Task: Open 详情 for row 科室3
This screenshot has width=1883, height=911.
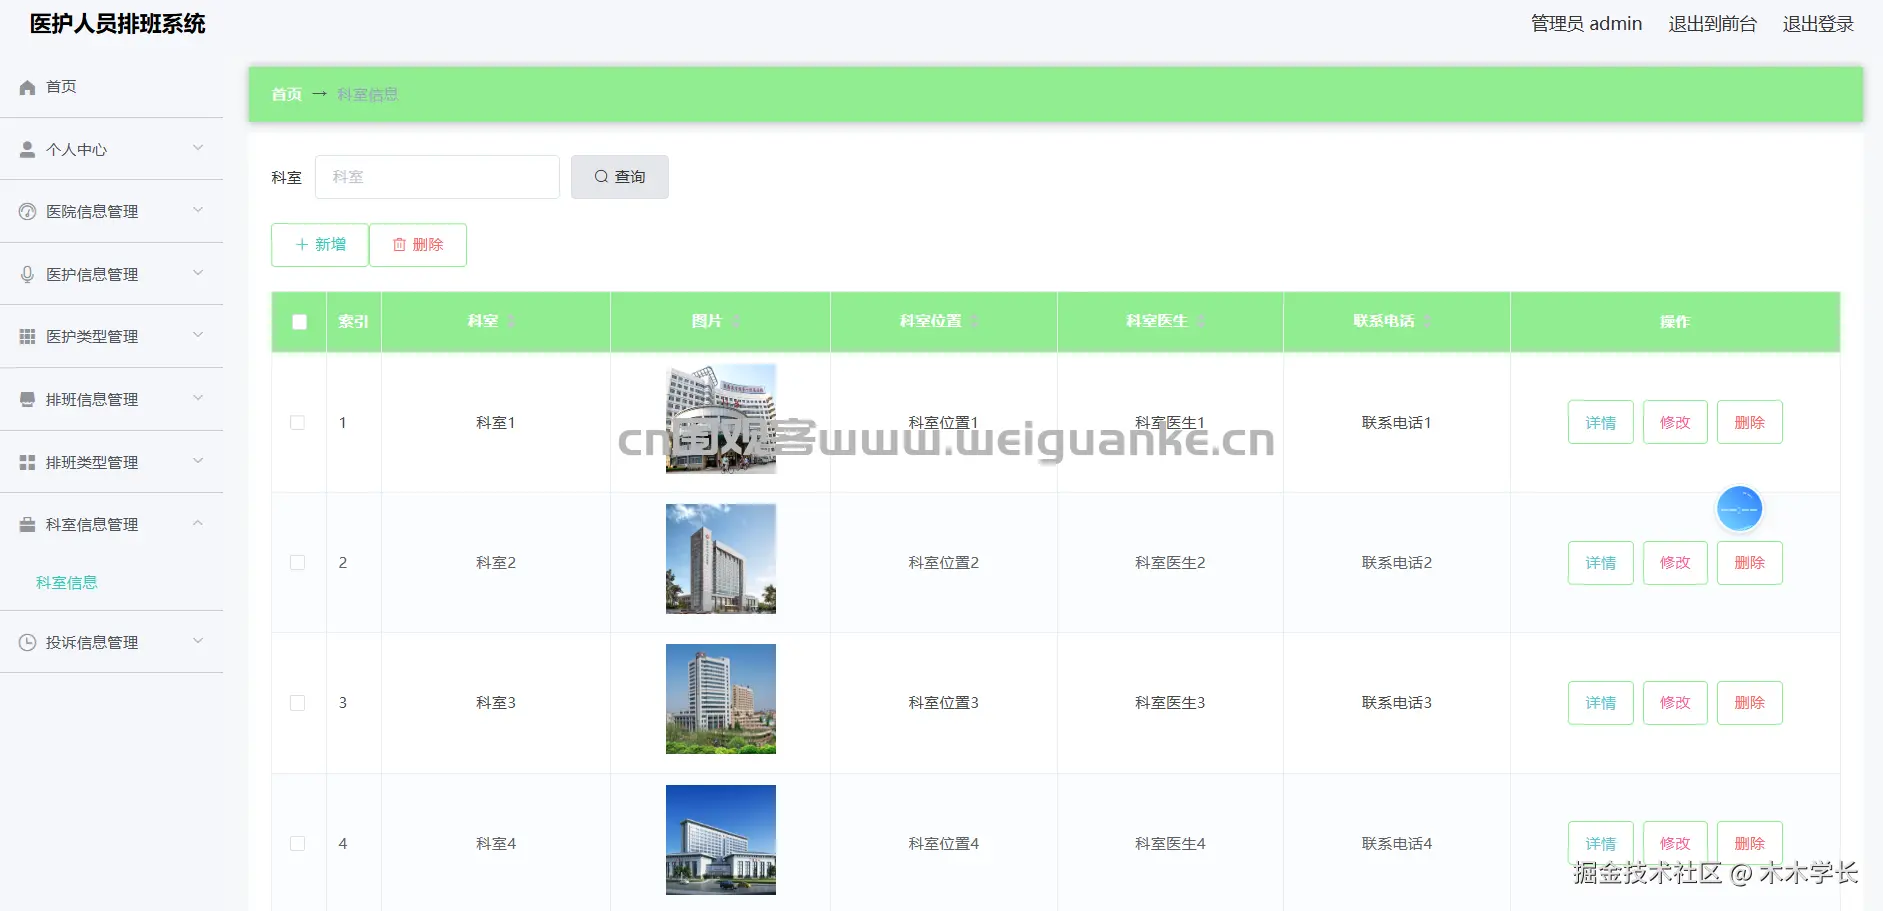Action: [x=1601, y=703]
